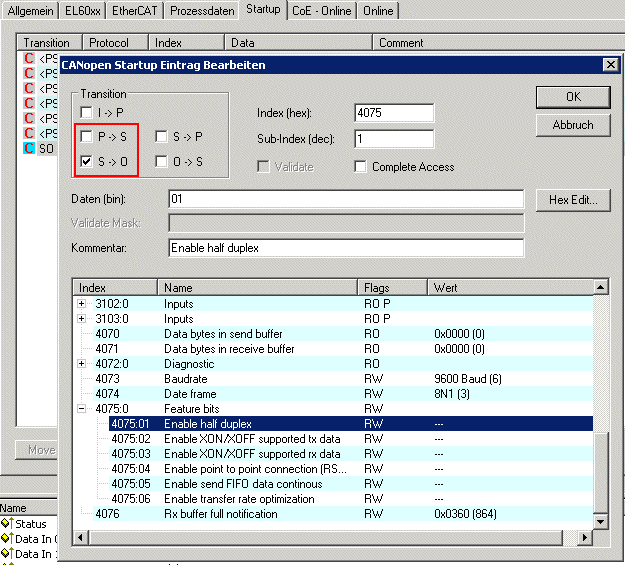Enable the O -> S transition checkbox
Image resolution: width=625 pixels, height=565 pixels.
click(161, 161)
